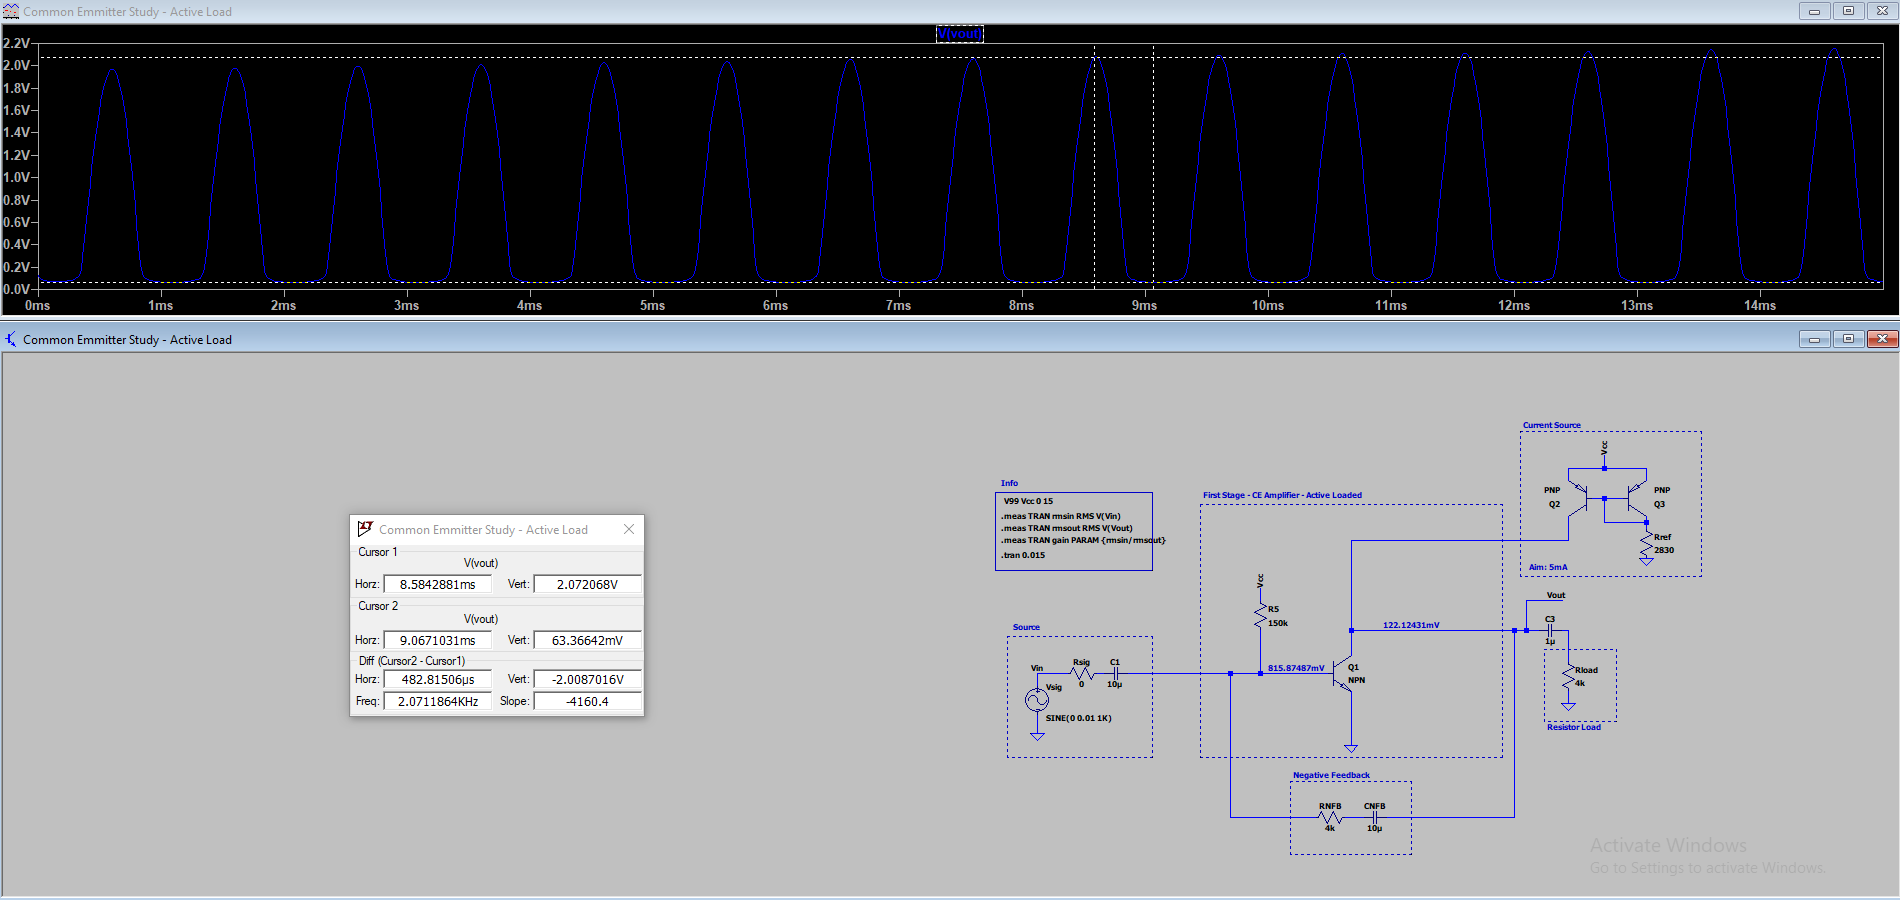Click the Aim: 5mA comment
The image size is (1900, 900).
click(1548, 567)
